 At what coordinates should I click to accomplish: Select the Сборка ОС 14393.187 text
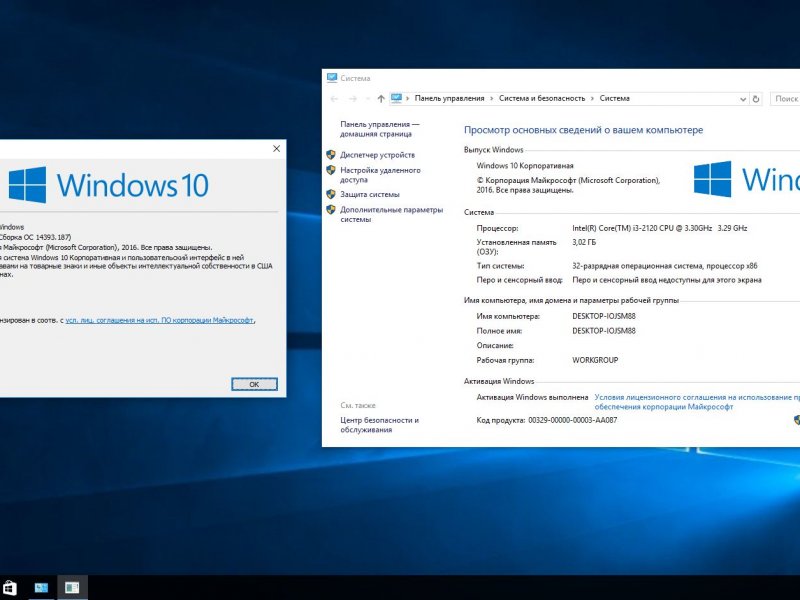(x=35, y=237)
